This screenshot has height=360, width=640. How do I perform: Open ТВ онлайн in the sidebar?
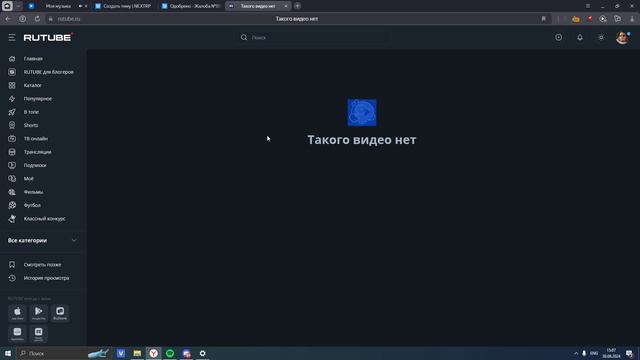coord(36,139)
